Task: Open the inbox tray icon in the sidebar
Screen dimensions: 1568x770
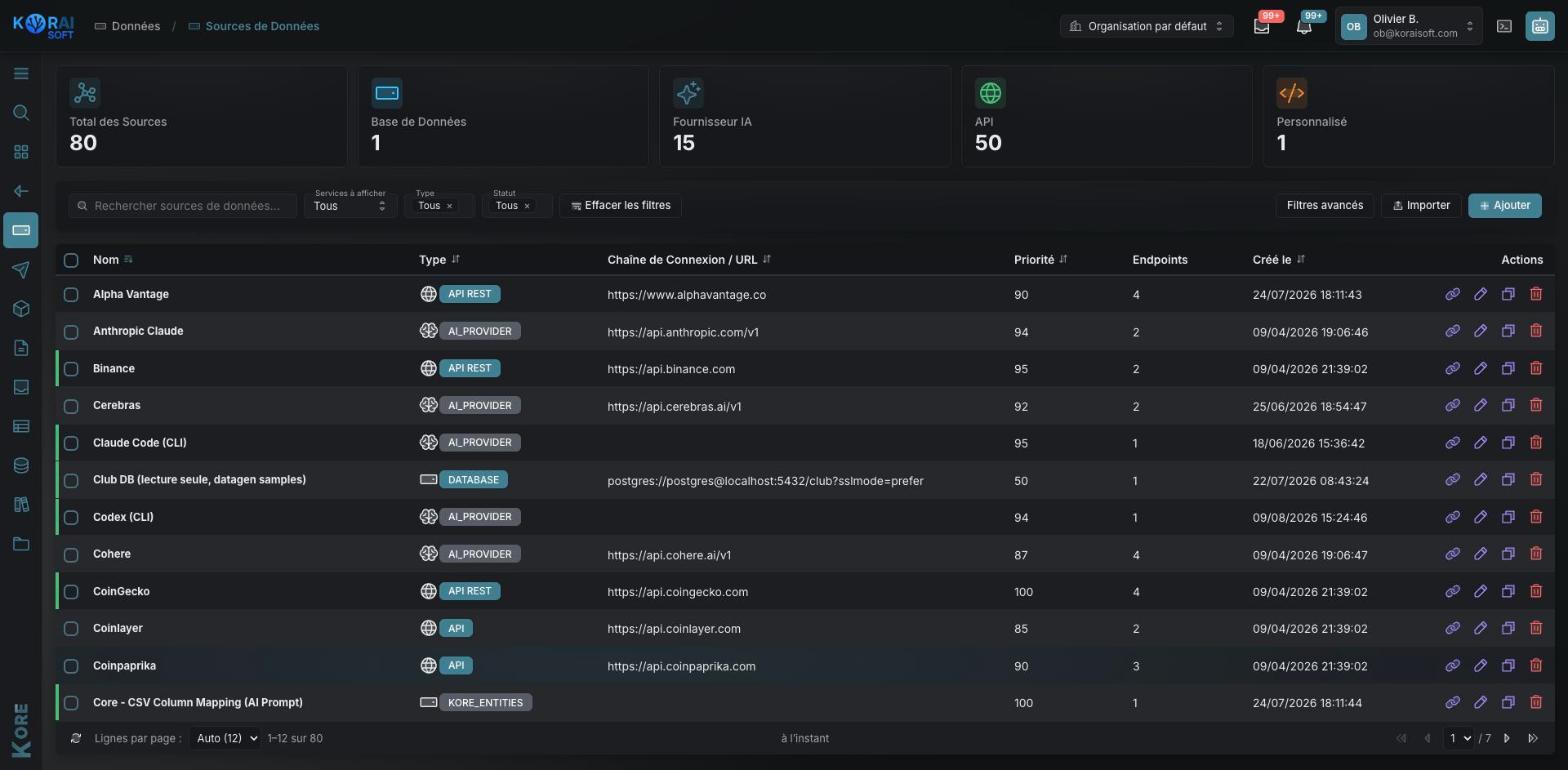Action: click(21, 387)
